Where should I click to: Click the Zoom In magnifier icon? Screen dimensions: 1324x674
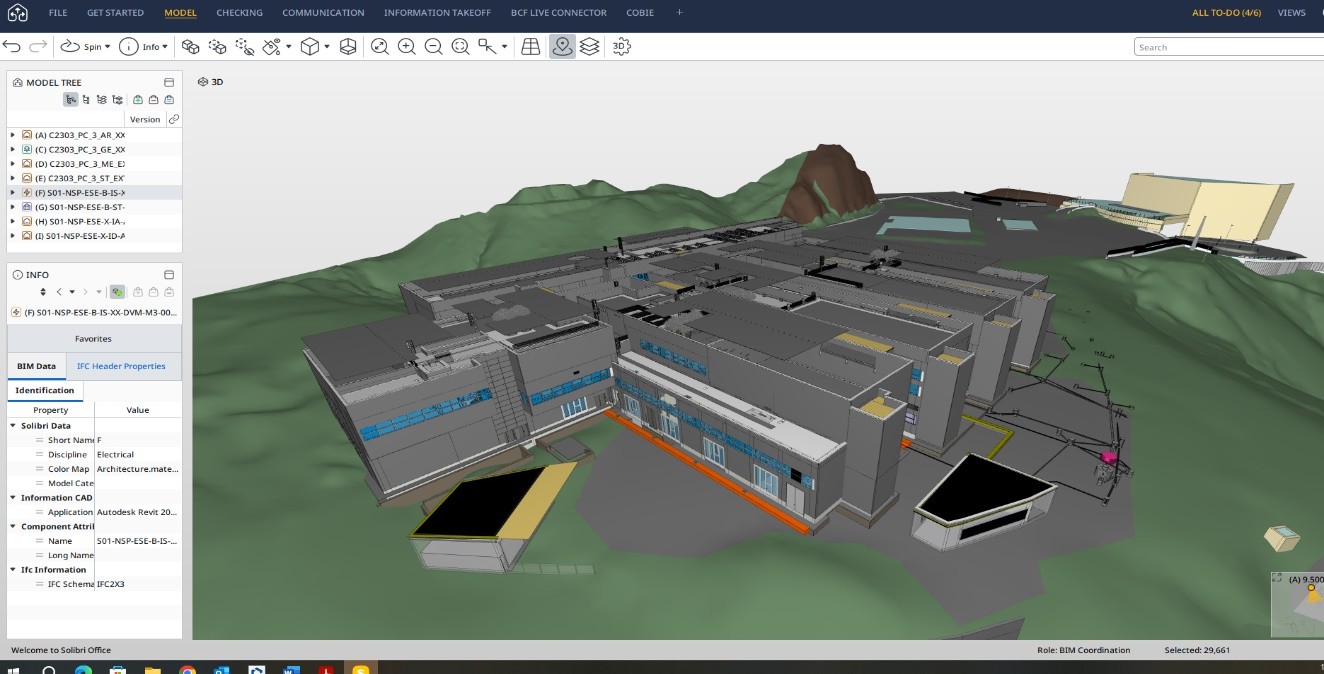click(x=406, y=47)
